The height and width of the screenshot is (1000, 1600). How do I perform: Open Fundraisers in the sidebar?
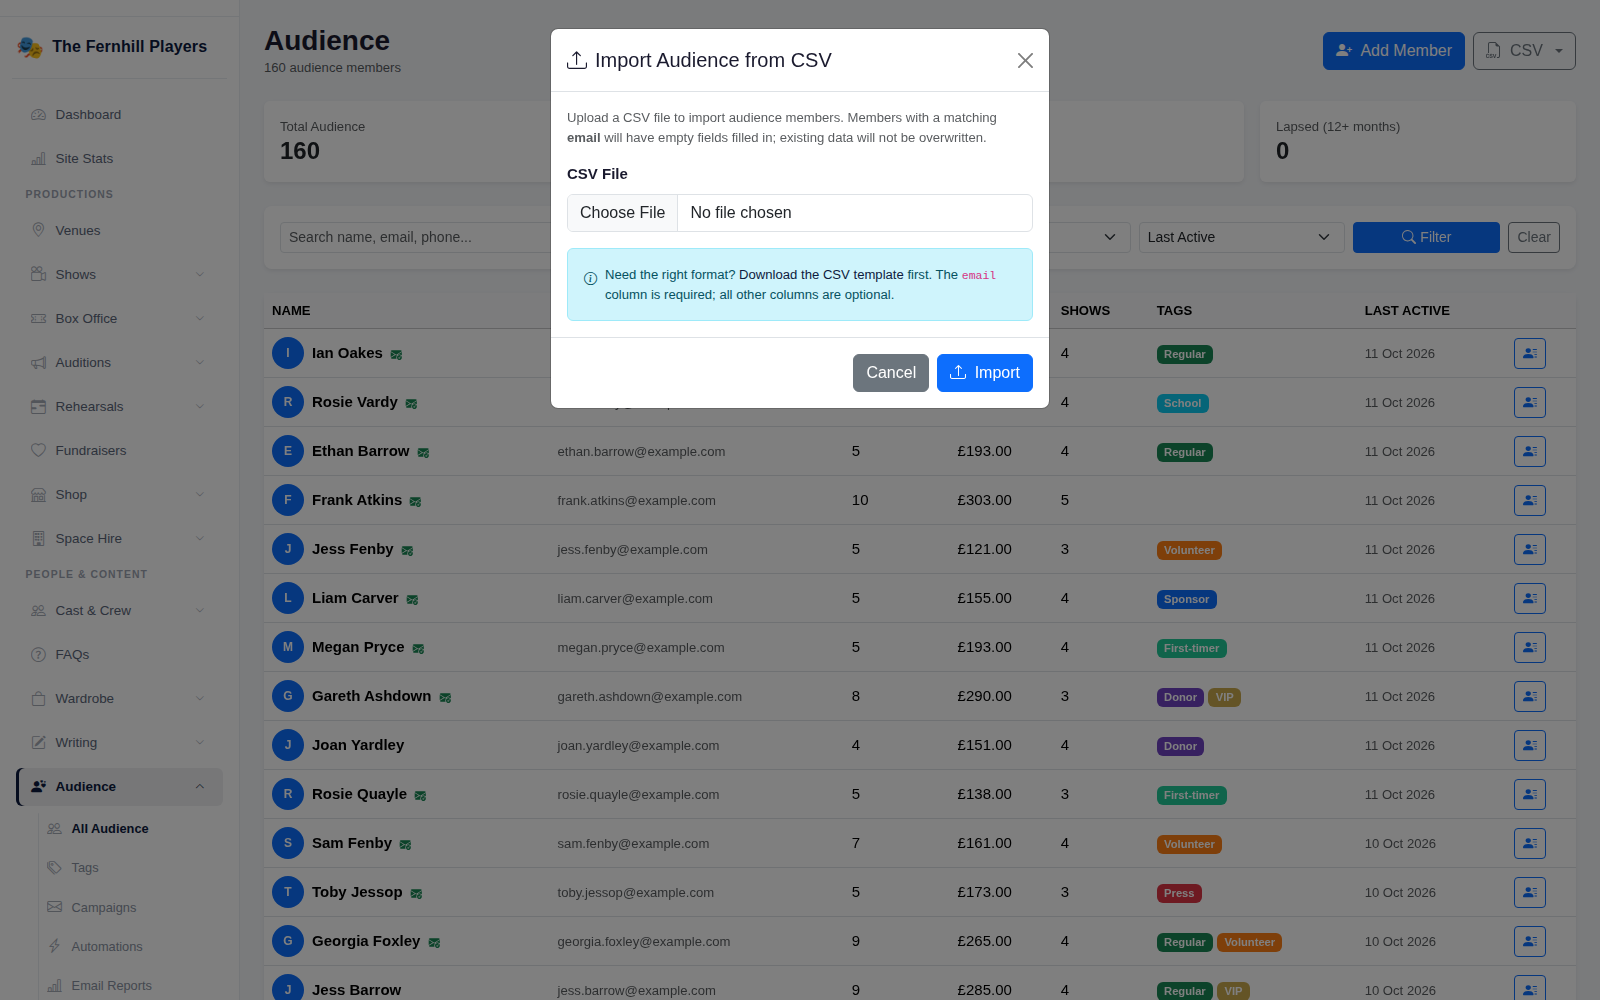120,451
